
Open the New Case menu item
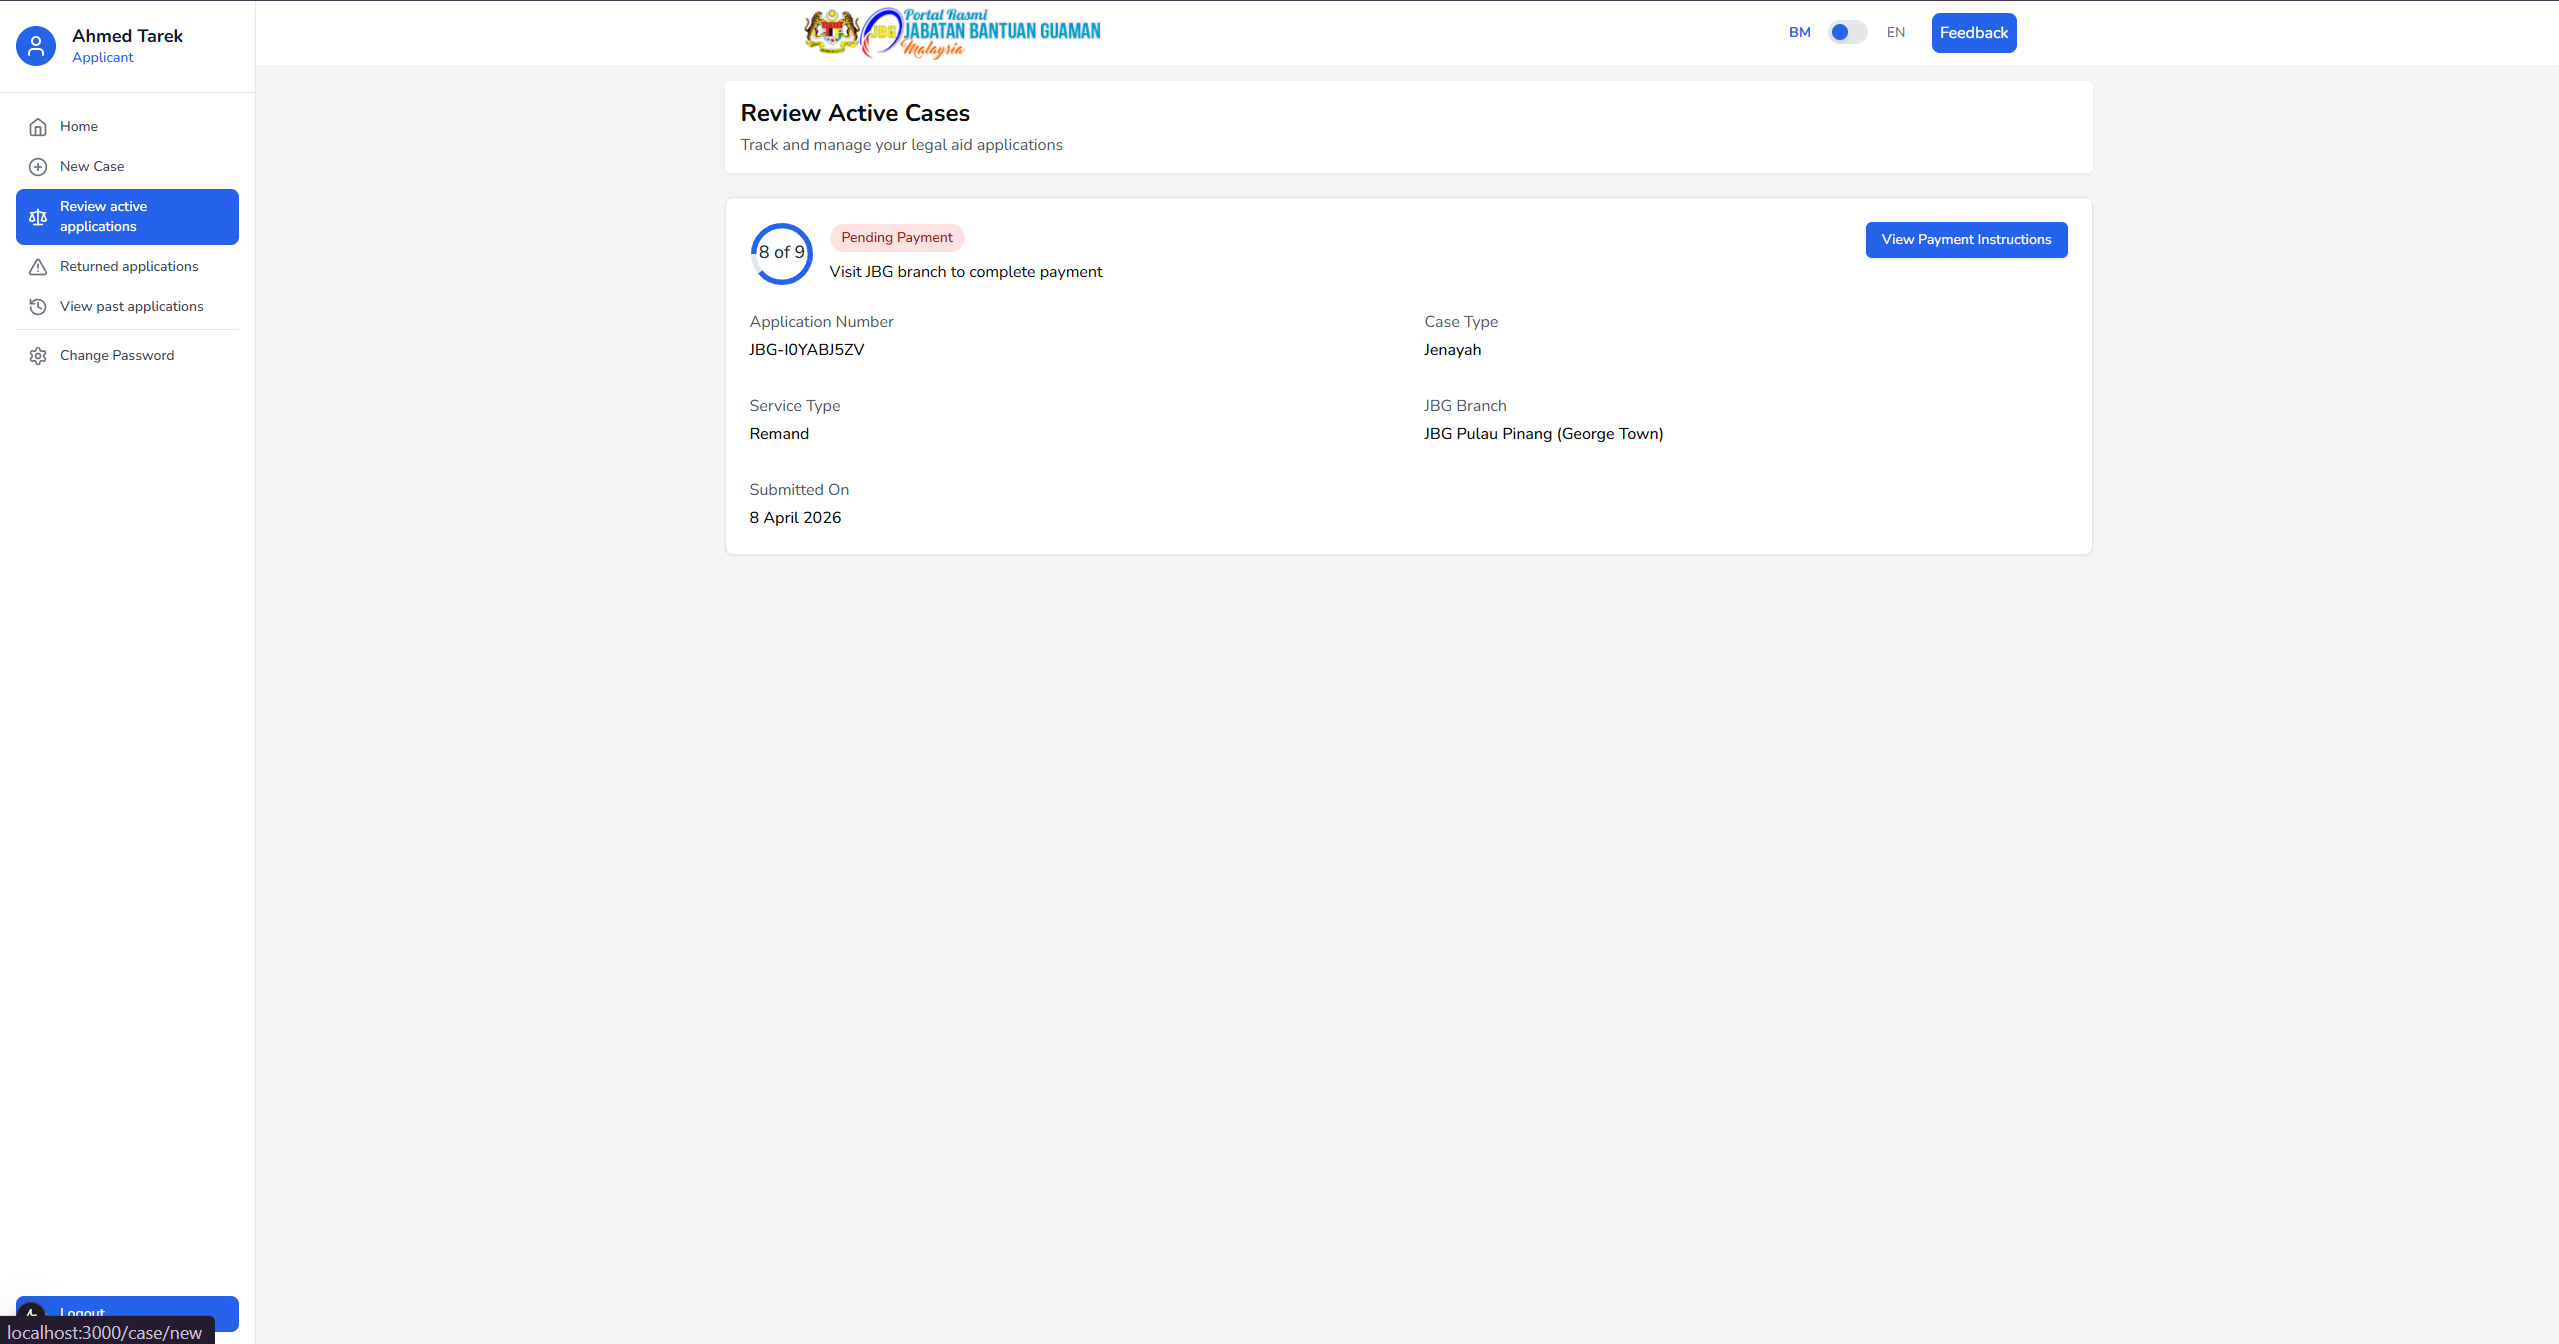pyautogui.click(x=92, y=167)
